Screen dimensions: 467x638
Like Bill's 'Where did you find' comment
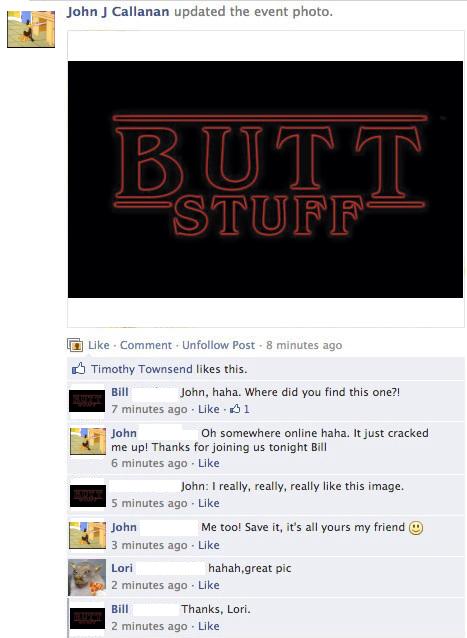pos(209,409)
